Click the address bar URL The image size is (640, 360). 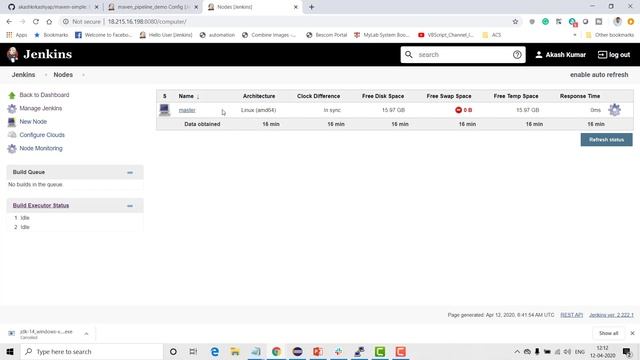147,22
